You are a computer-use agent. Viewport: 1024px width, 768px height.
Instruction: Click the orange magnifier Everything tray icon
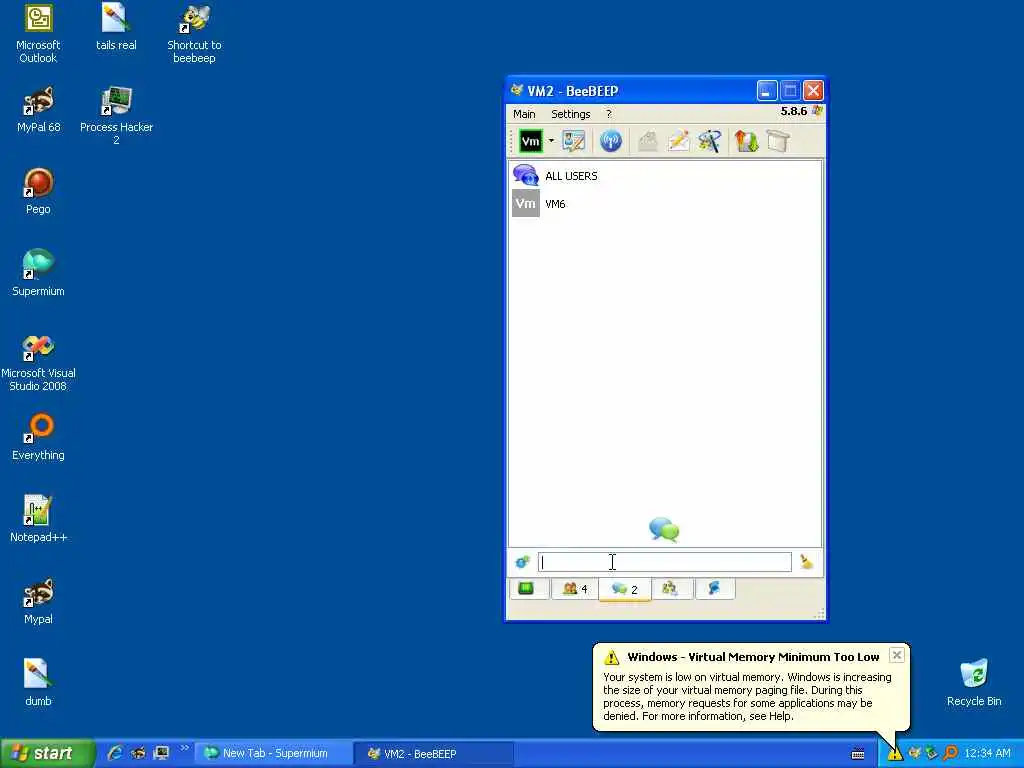pyautogui.click(x=950, y=754)
